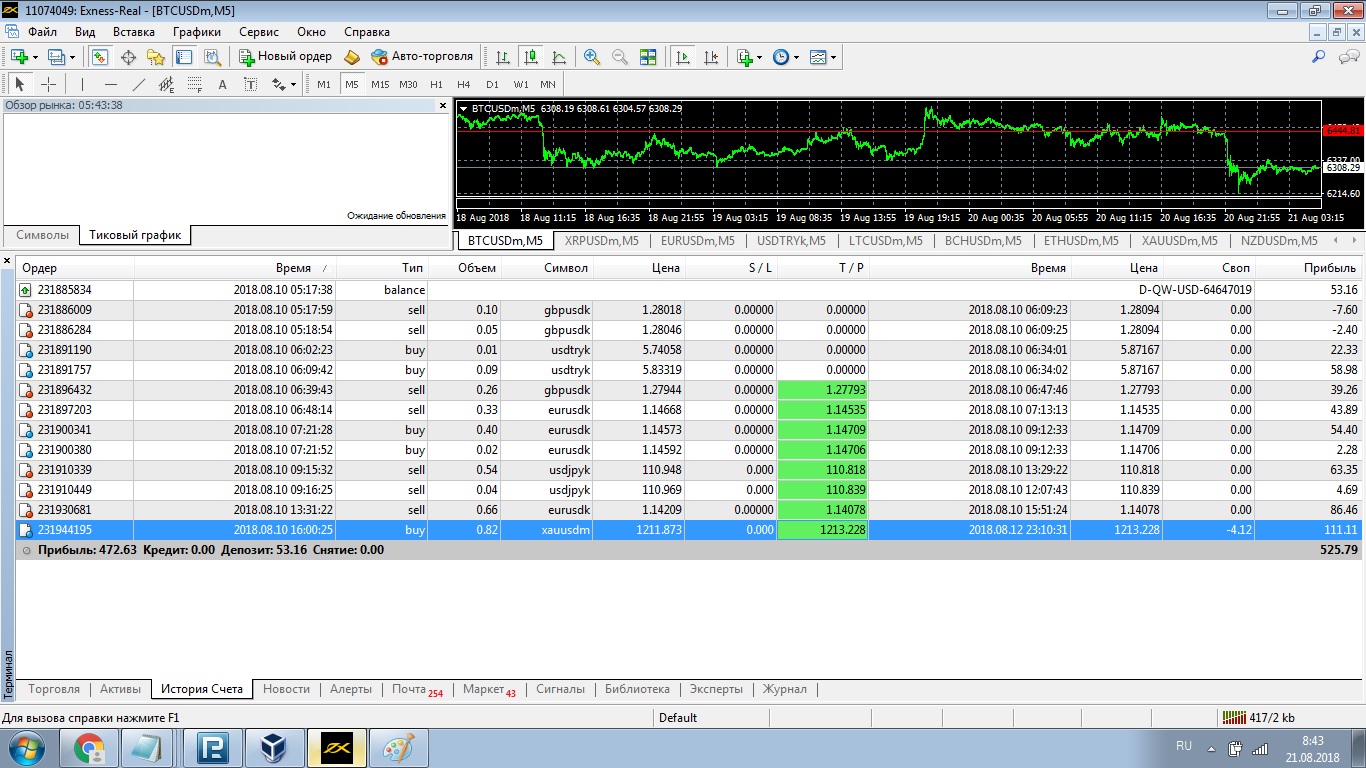The width and height of the screenshot is (1366, 768).
Task: Select the Crosshair cursor tool
Action: (48, 84)
